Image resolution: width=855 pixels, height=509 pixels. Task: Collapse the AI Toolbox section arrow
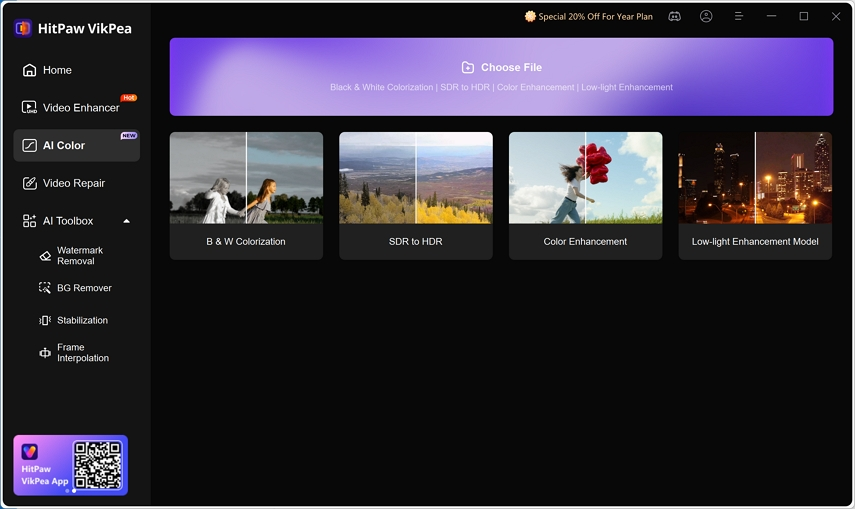pyautogui.click(x=127, y=221)
